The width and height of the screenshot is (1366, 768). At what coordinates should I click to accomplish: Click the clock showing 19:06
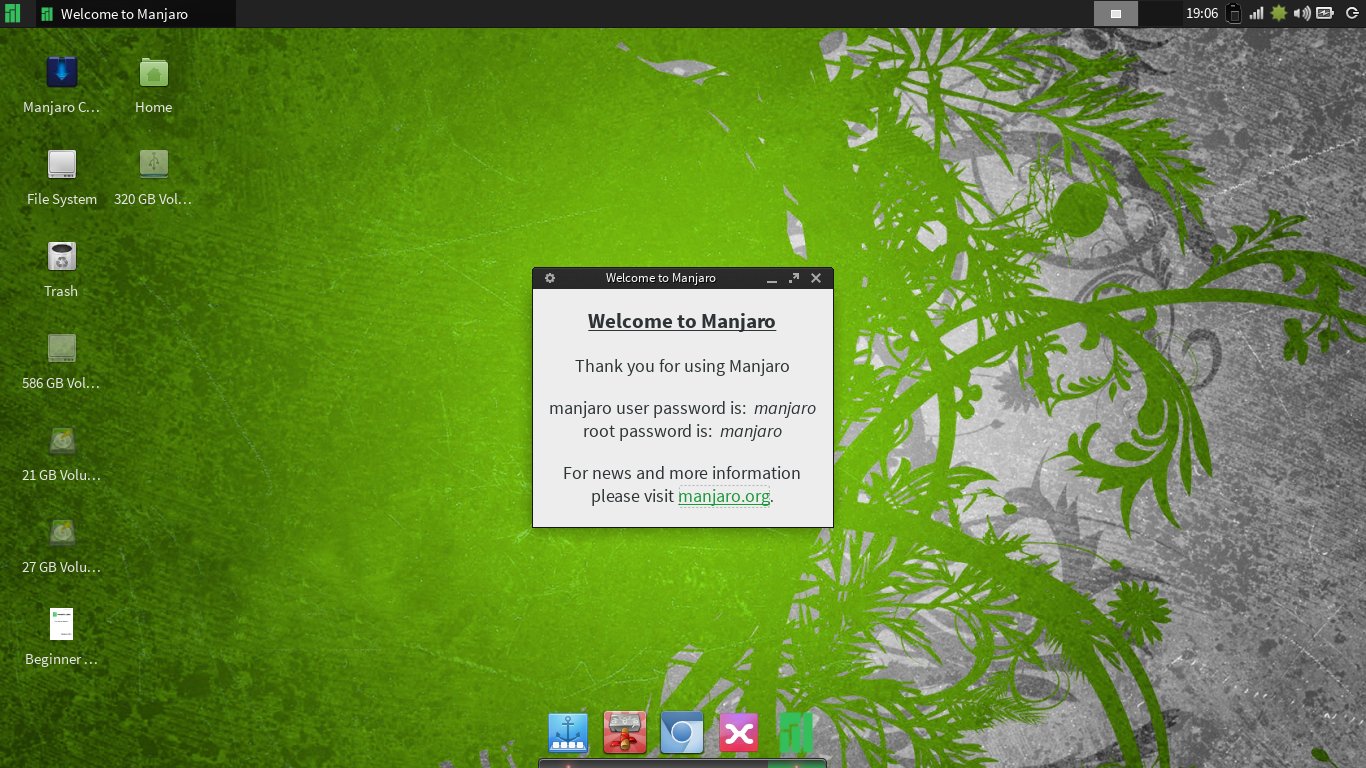tap(1201, 14)
